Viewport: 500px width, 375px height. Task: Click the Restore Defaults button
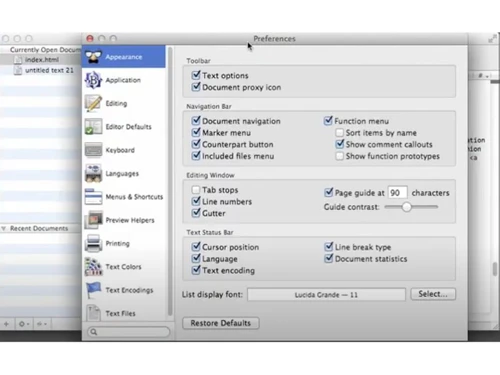(x=221, y=323)
